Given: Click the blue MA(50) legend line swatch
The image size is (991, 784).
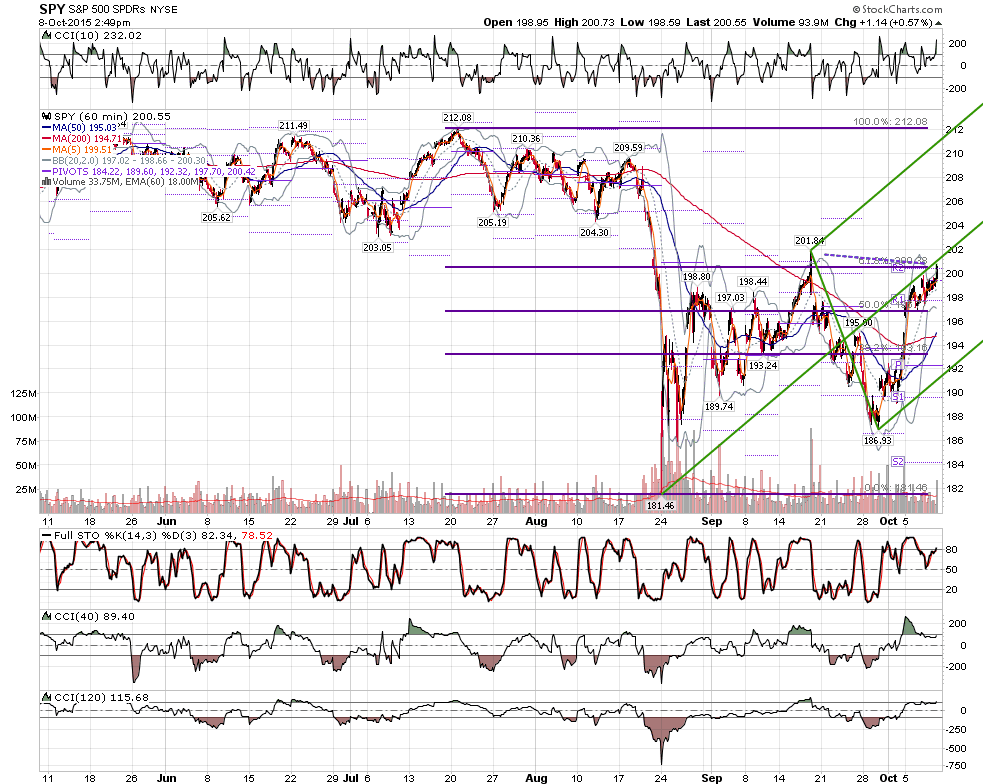Looking at the screenshot, I should click(x=46, y=128).
